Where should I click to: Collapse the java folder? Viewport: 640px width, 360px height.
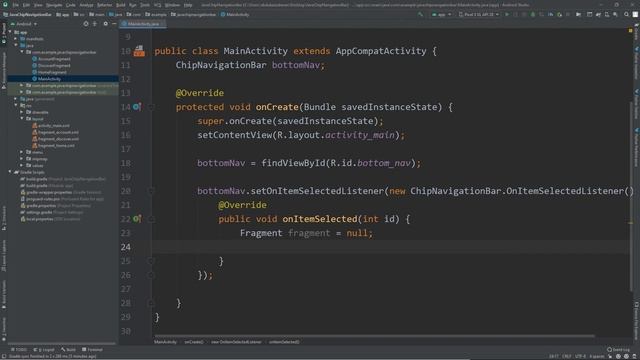pos(16,45)
